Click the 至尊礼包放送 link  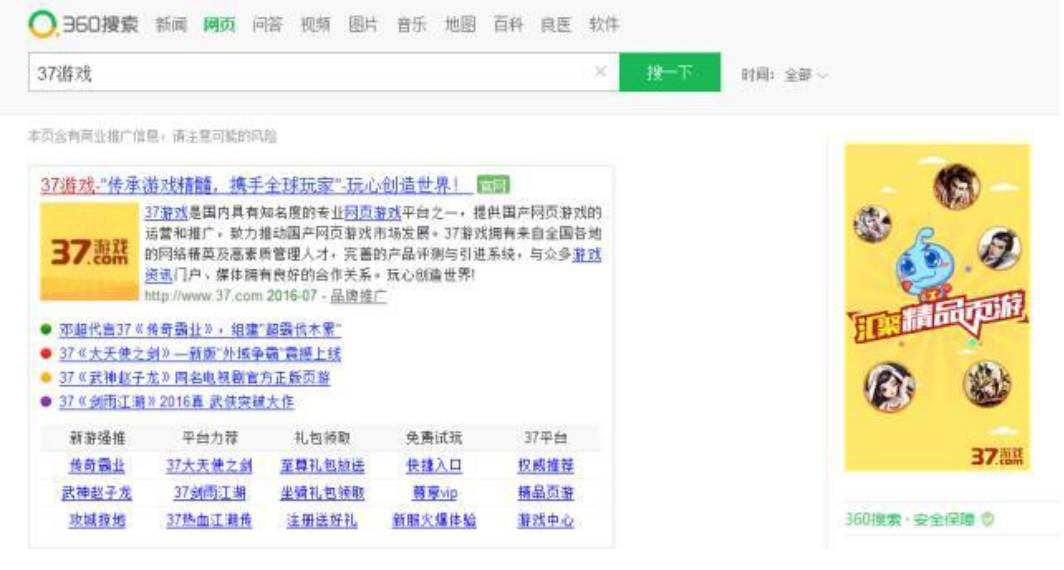[x=322, y=466]
